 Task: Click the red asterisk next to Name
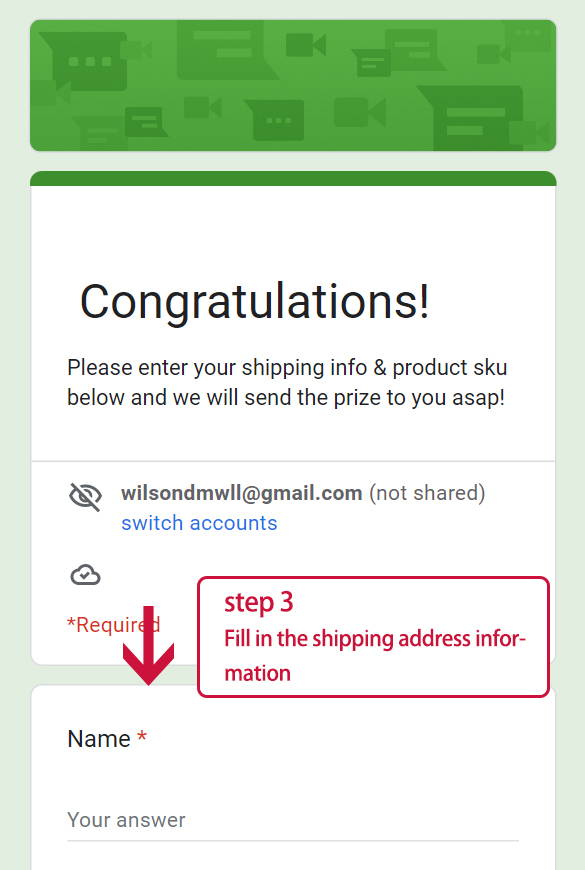click(x=142, y=736)
